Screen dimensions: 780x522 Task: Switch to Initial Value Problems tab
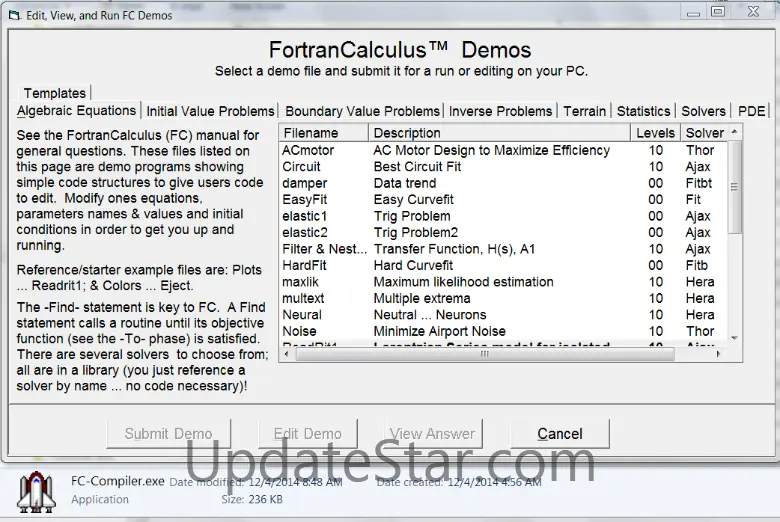(210, 111)
